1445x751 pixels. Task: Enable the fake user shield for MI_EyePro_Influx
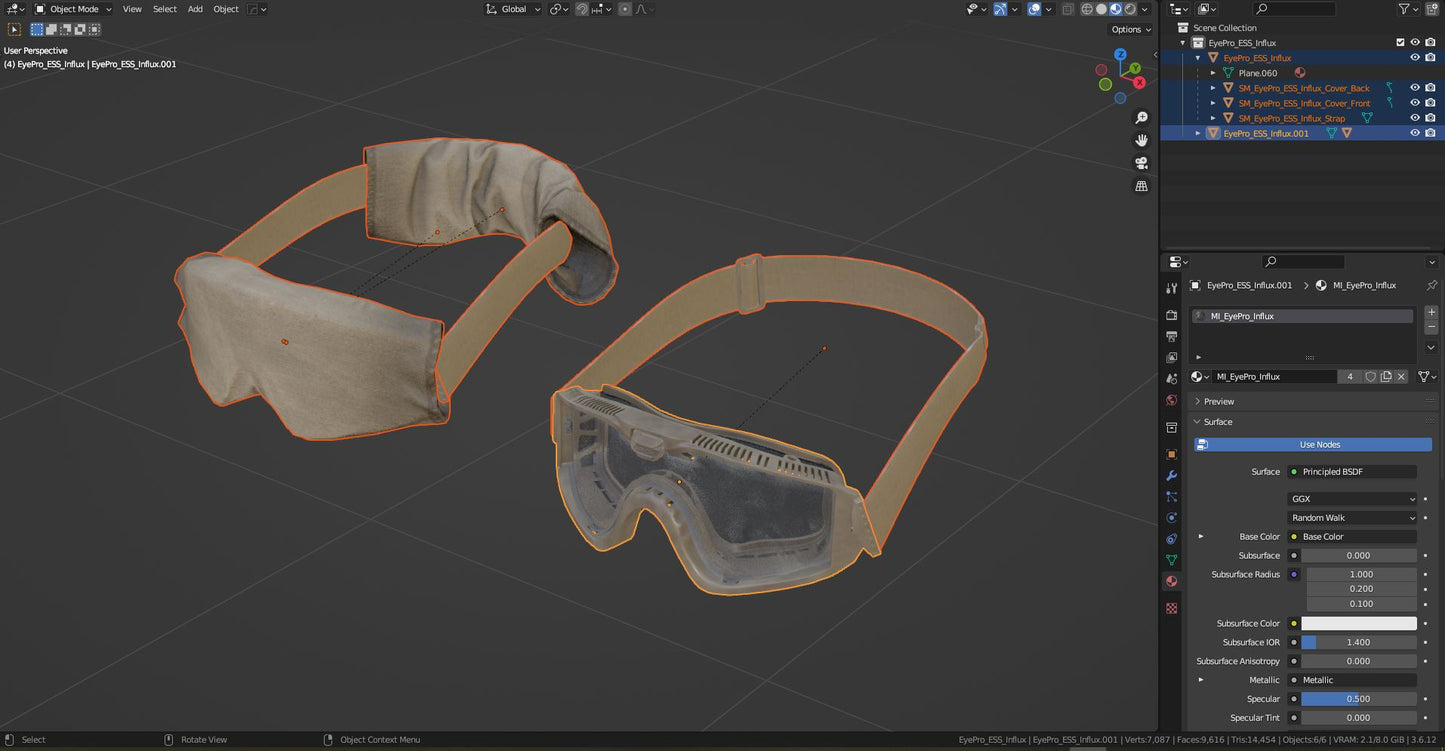click(x=1371, y=376)
